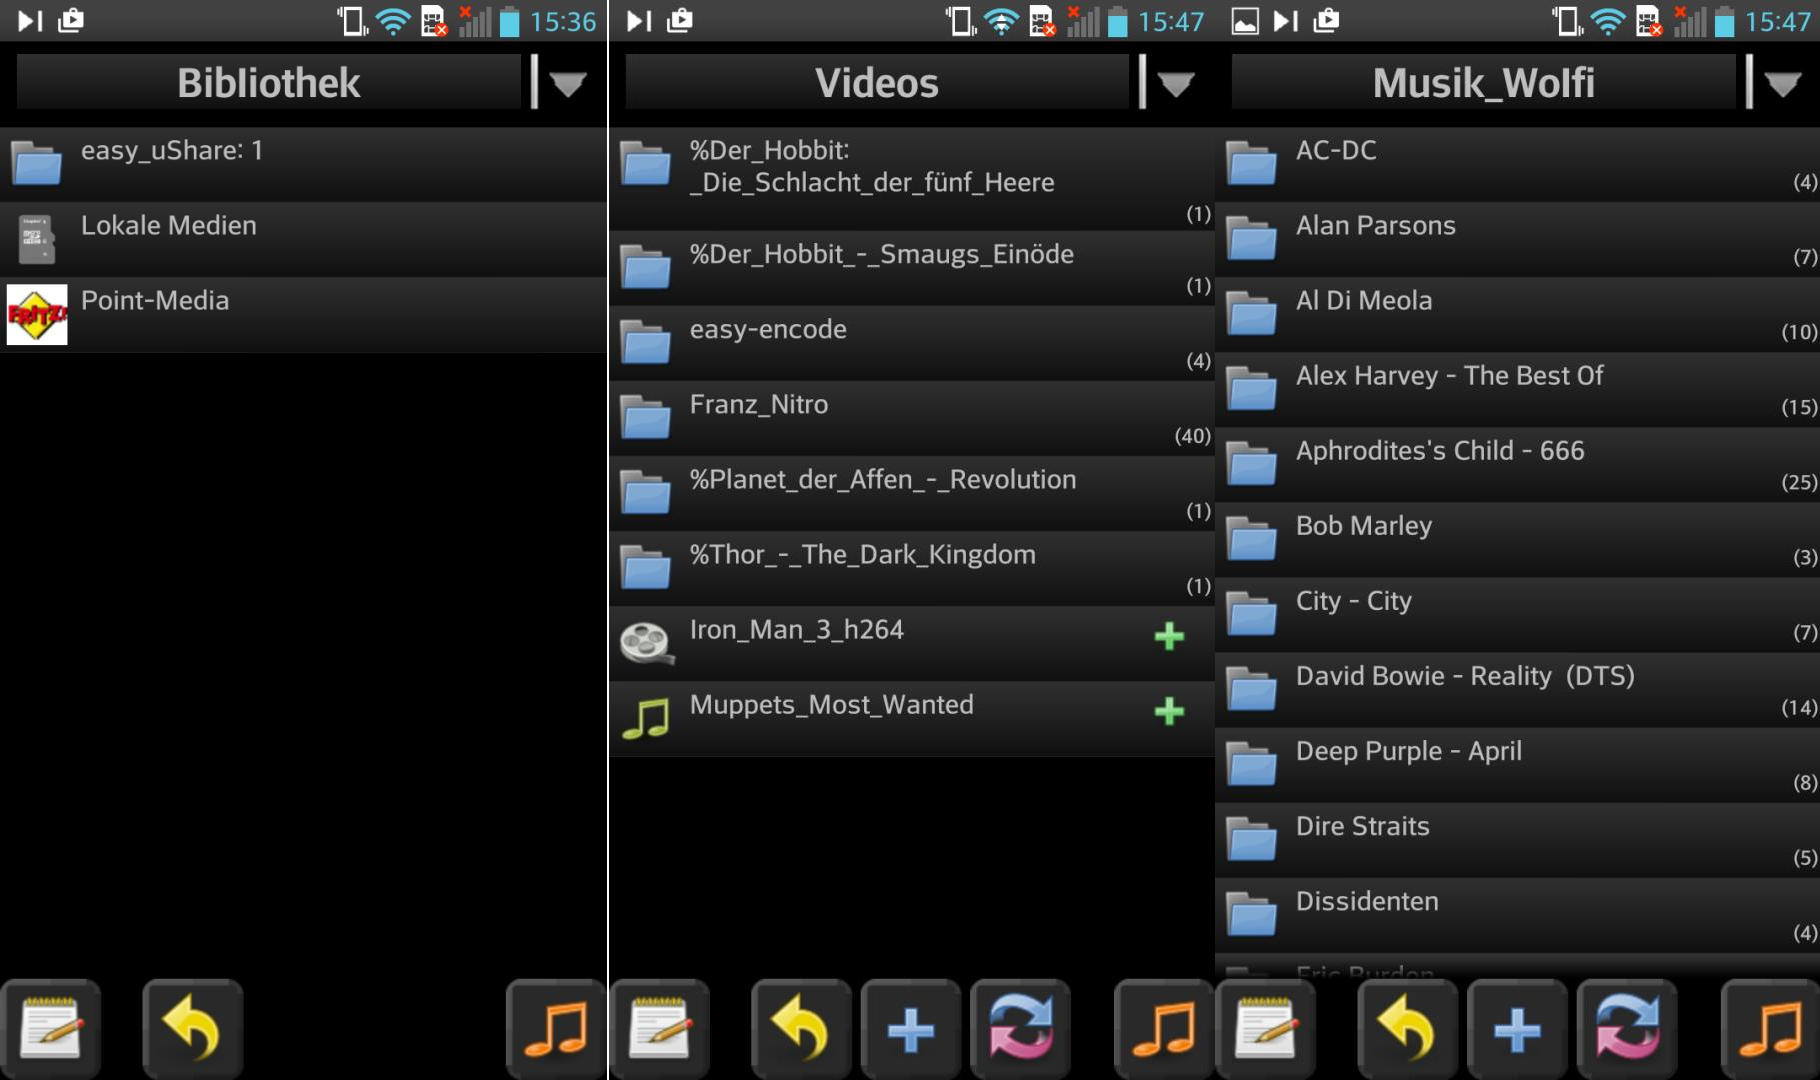Open the Dire Straits folder
1820x1080 pixels.
(1518, 839)
